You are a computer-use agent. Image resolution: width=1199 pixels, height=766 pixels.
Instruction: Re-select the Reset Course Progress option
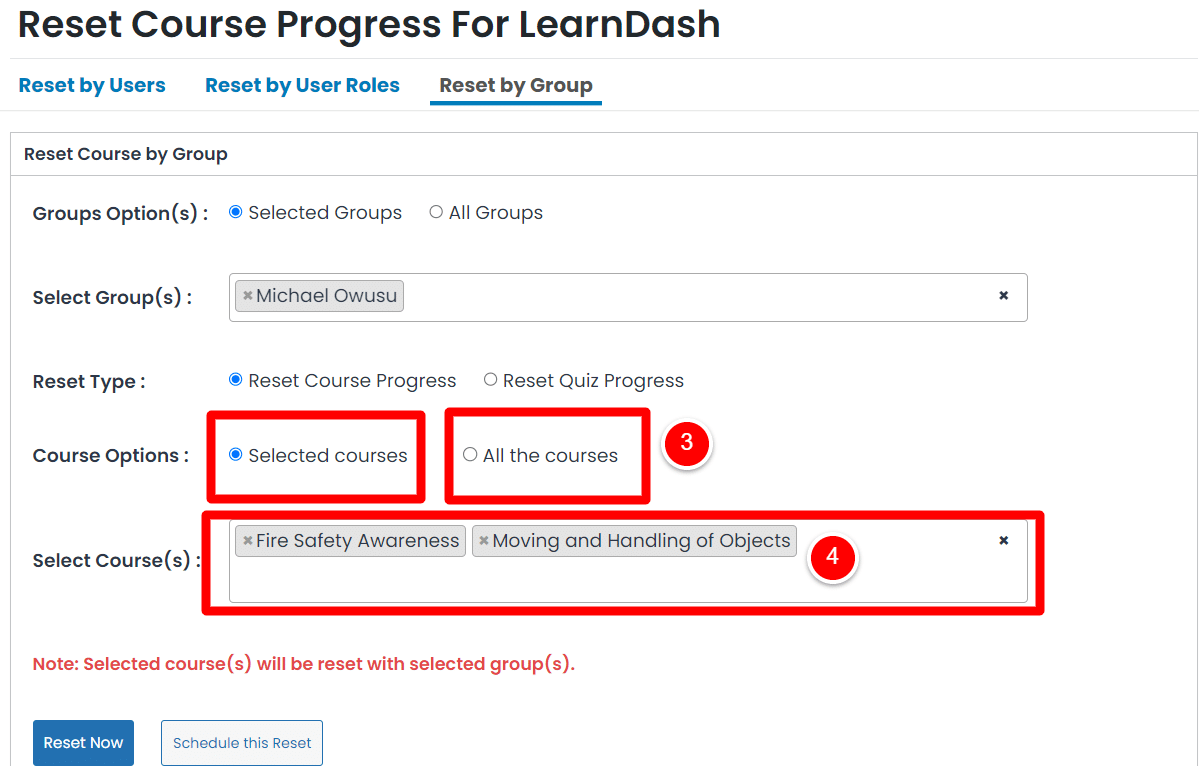tap(234, 379)
